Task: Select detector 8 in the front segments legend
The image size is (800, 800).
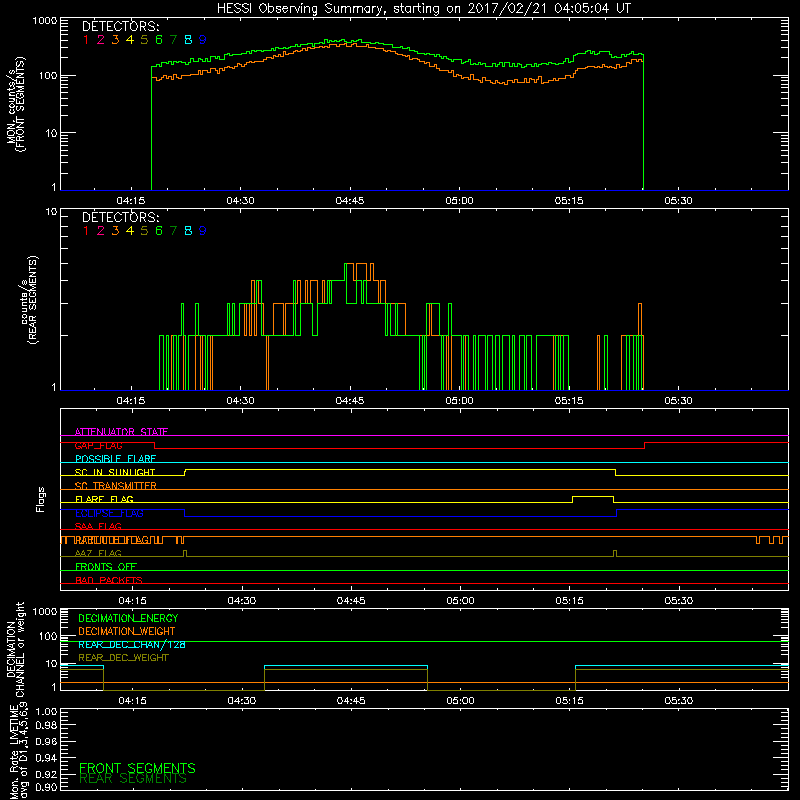Action: (x=188, y=40)
